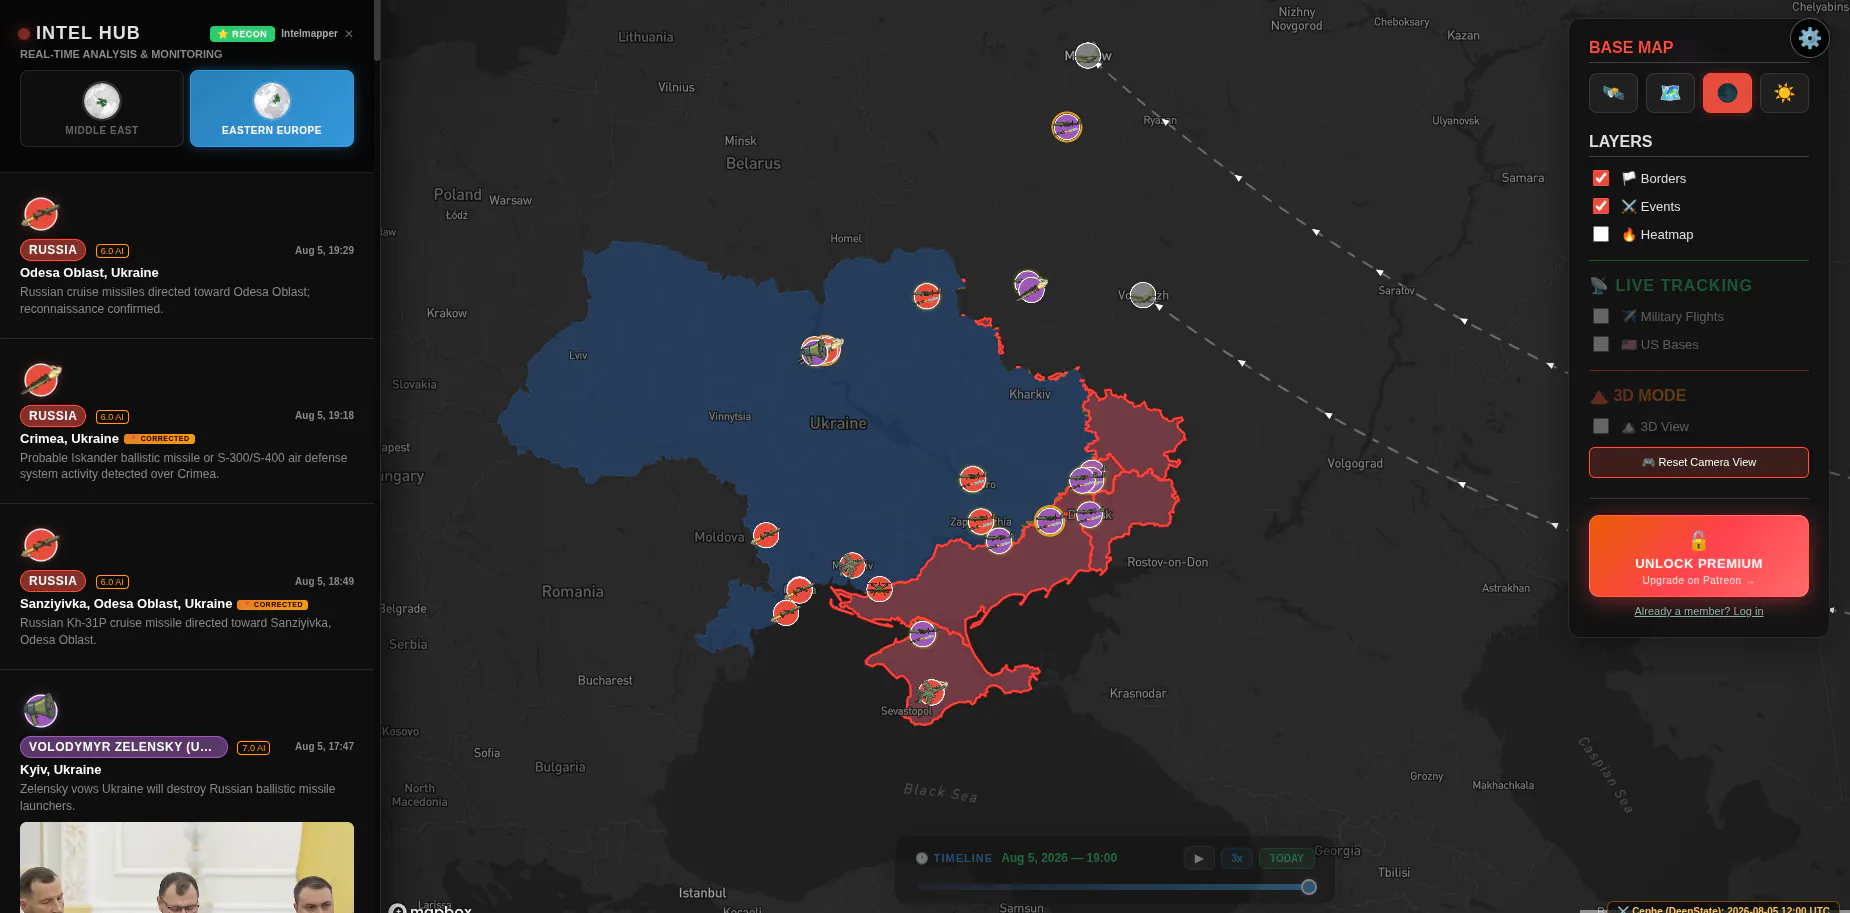Image resolution: width=1850 pixels, height=913 pixels.
Task: Click the megaphone icon of Zelensky entry
Action: [x=40, y=711]
